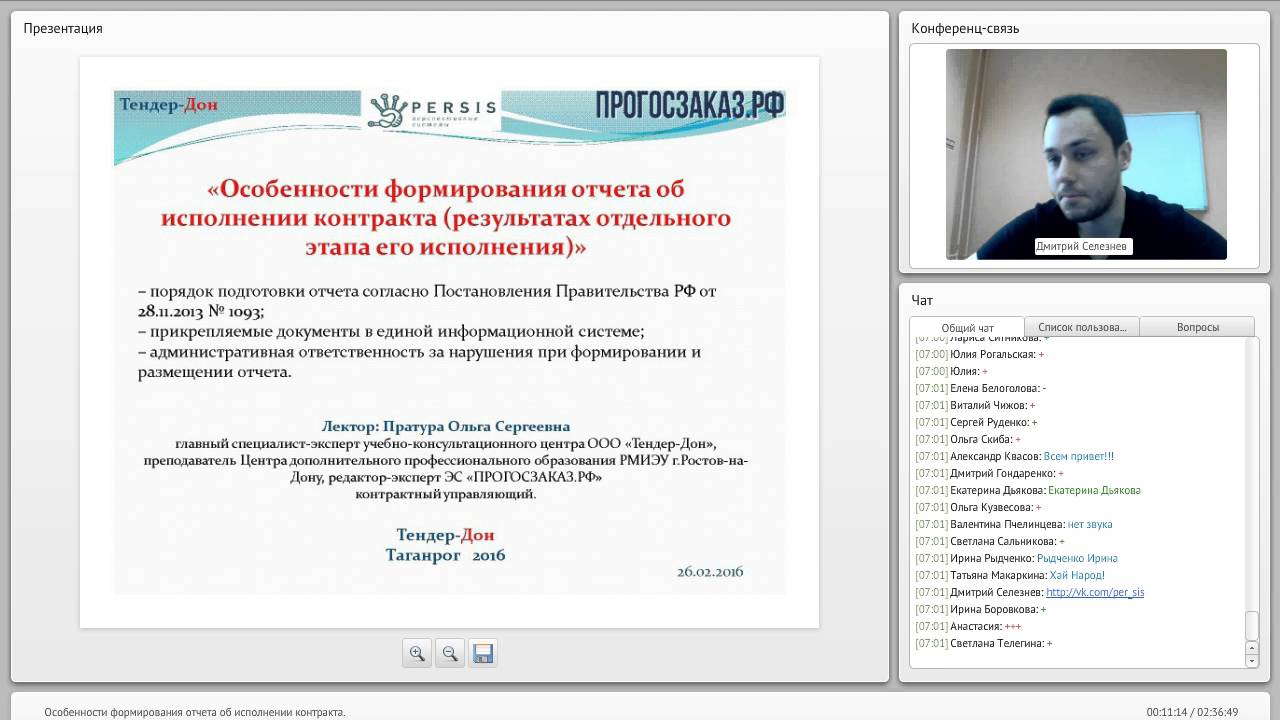
Task: Select the Светлана Сальникова chat message
Action: [990, 541]
